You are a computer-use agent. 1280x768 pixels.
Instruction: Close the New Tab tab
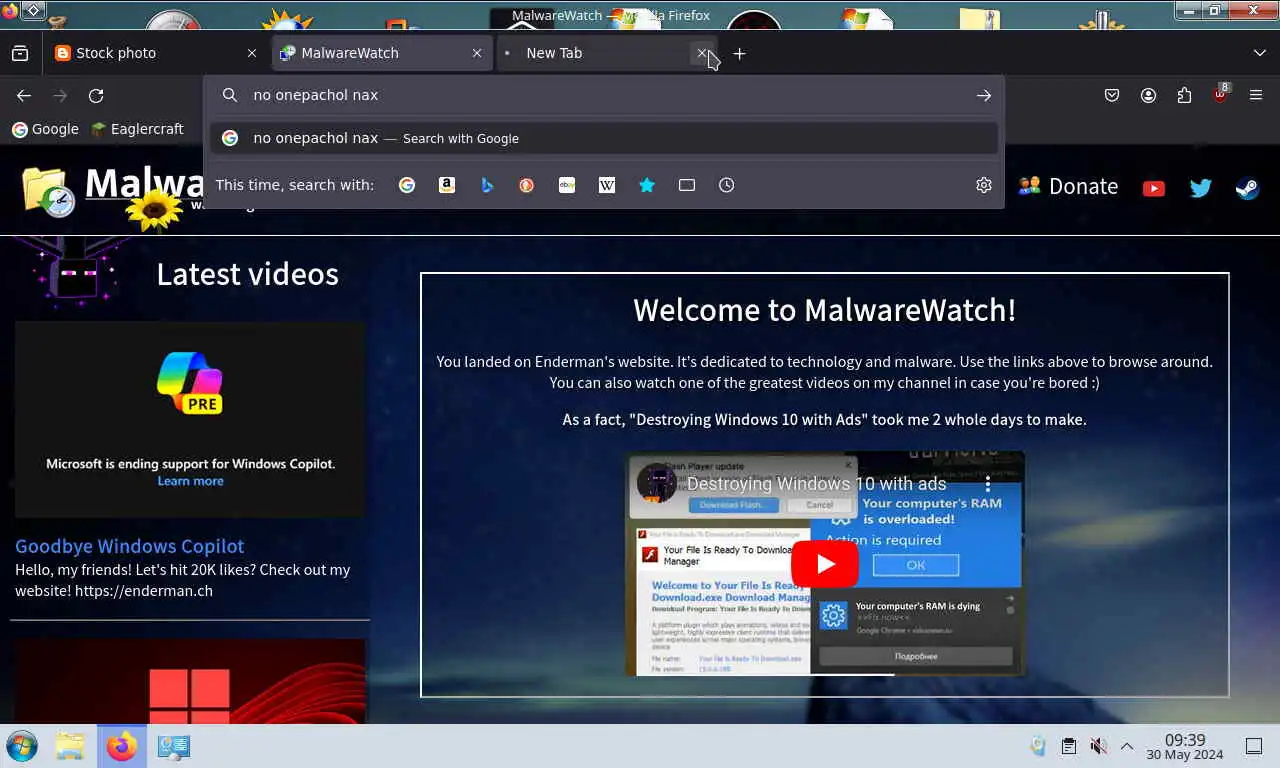point(702,53)
